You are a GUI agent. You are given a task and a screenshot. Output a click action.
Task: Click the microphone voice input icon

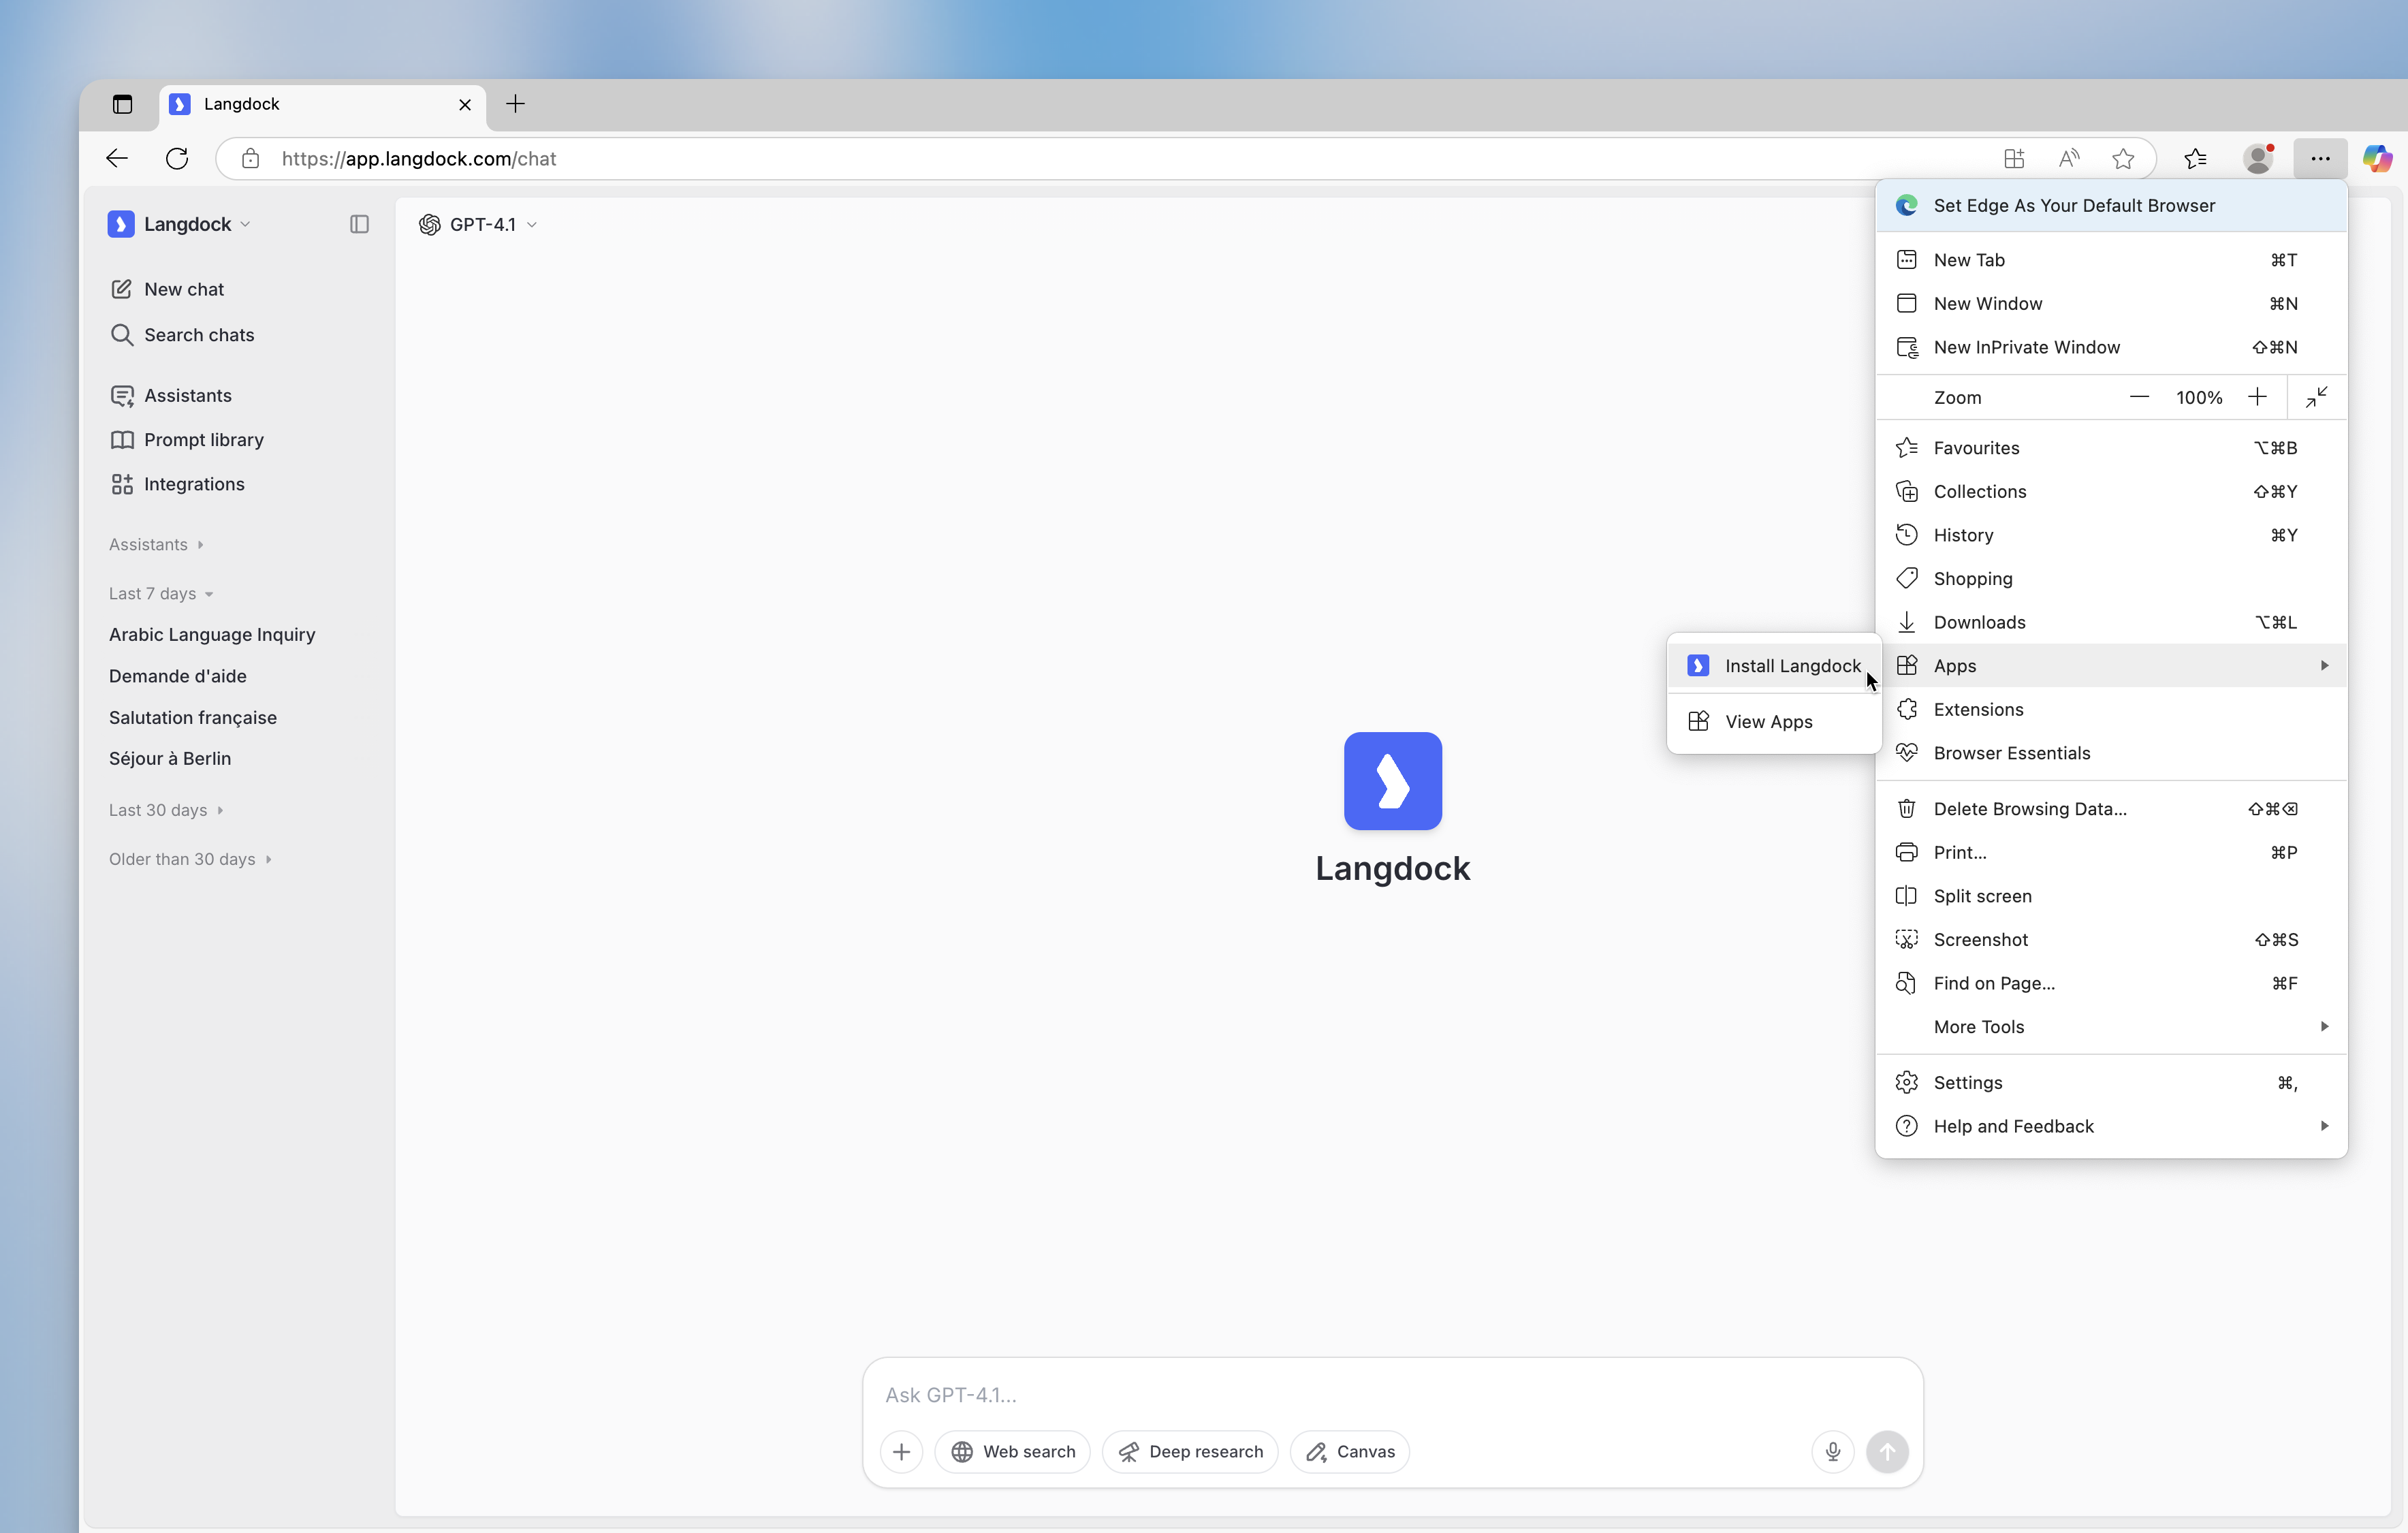click(x=1832, y=1451)
